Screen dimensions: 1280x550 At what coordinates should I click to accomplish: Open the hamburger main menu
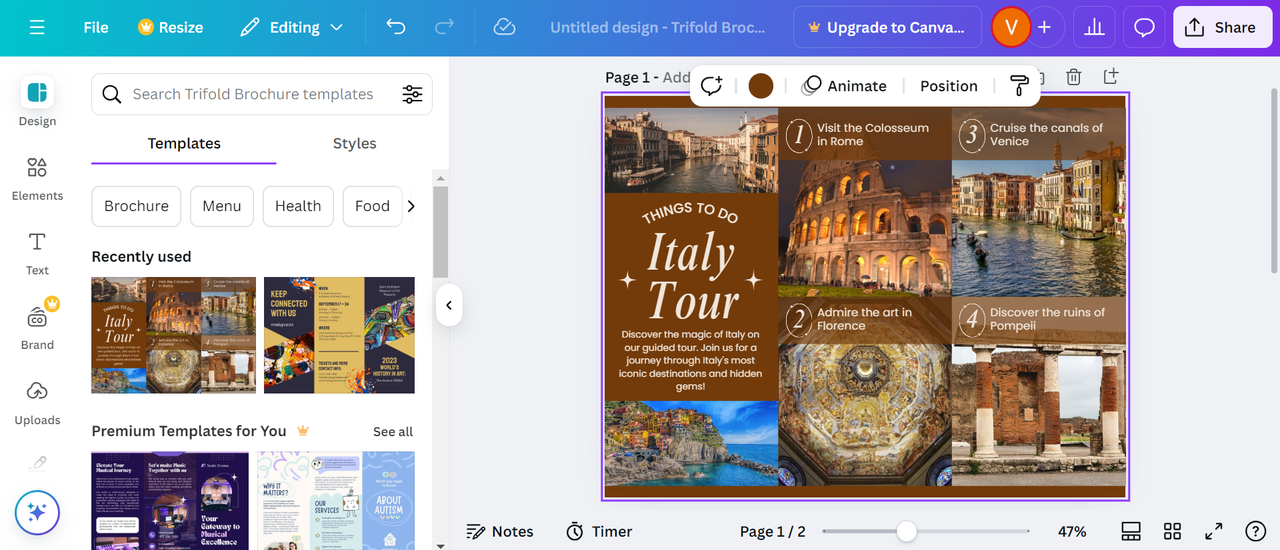pos(37,27)
